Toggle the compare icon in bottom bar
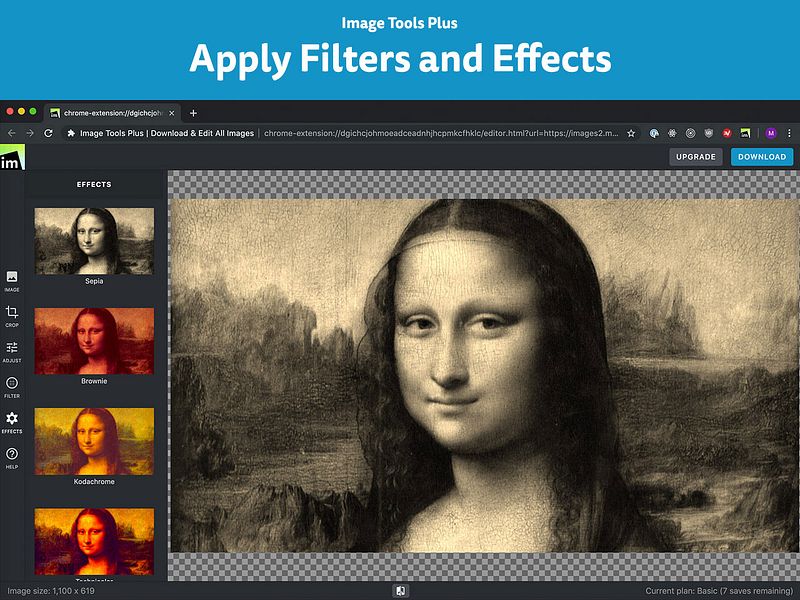This screenshot has width=800, height=600. (x=401, y=591)
